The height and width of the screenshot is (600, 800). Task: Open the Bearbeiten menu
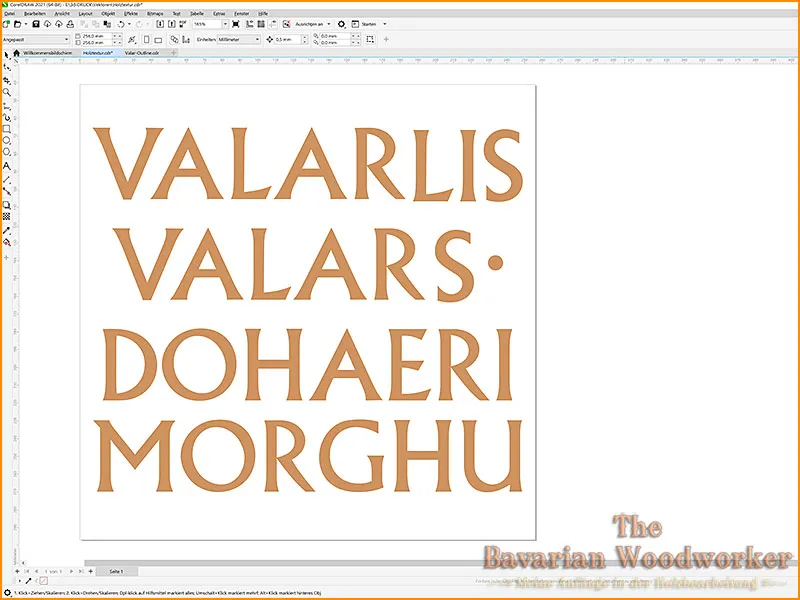click(x=35, y=14)
